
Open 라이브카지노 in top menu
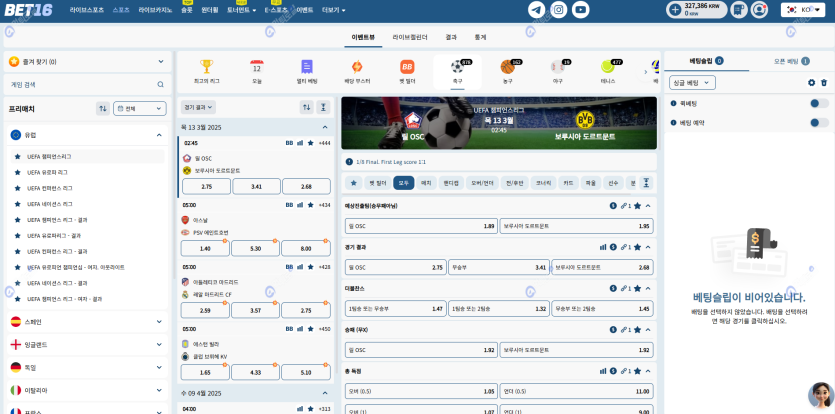click(x=155, y=10)
